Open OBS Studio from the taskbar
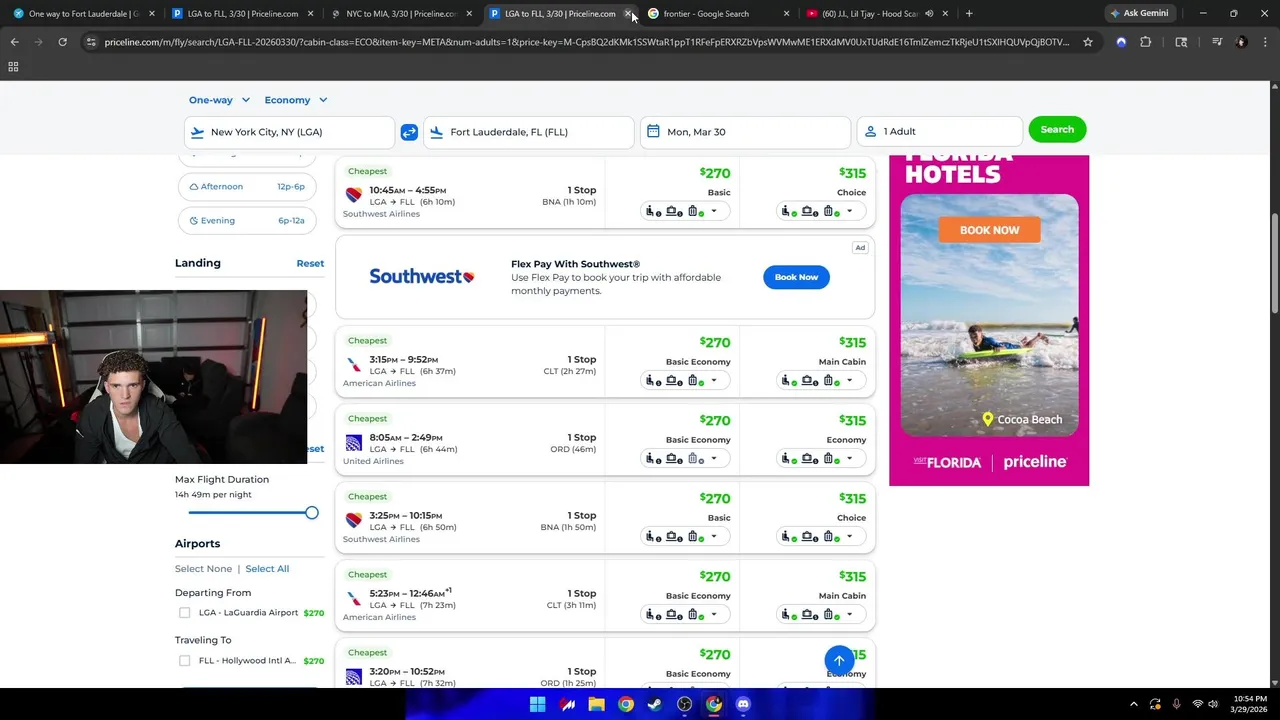Screen dimensions: 1280x720 coord(684,704)
